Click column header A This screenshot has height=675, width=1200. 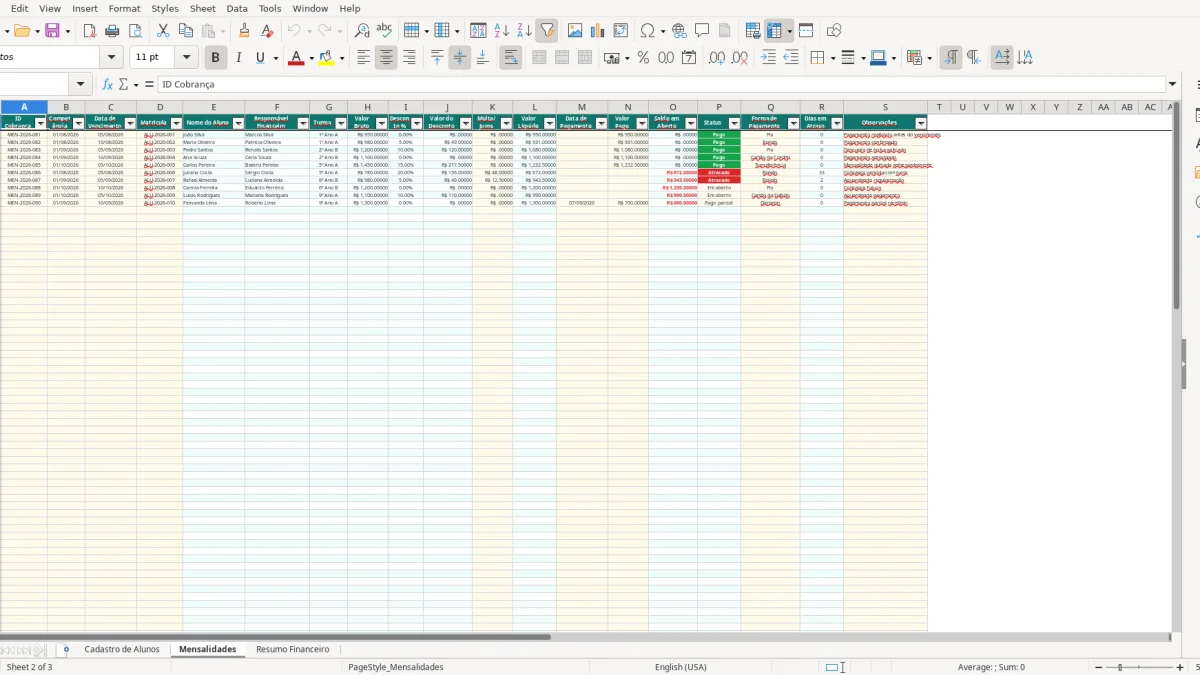[24, 107]
